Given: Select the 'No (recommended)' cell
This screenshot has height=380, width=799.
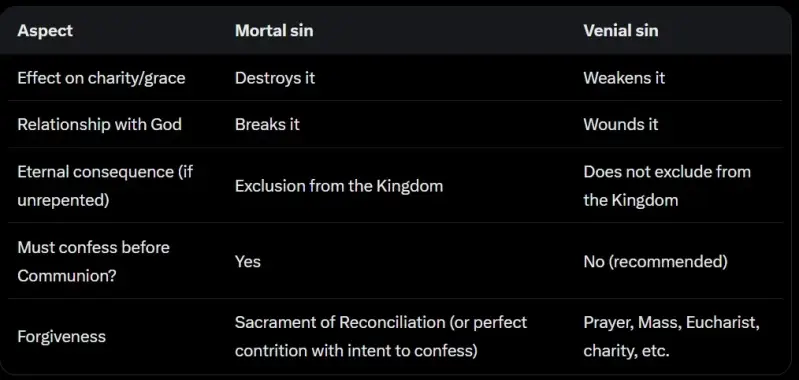Looking at the screenshot, I should coord(655,262).
